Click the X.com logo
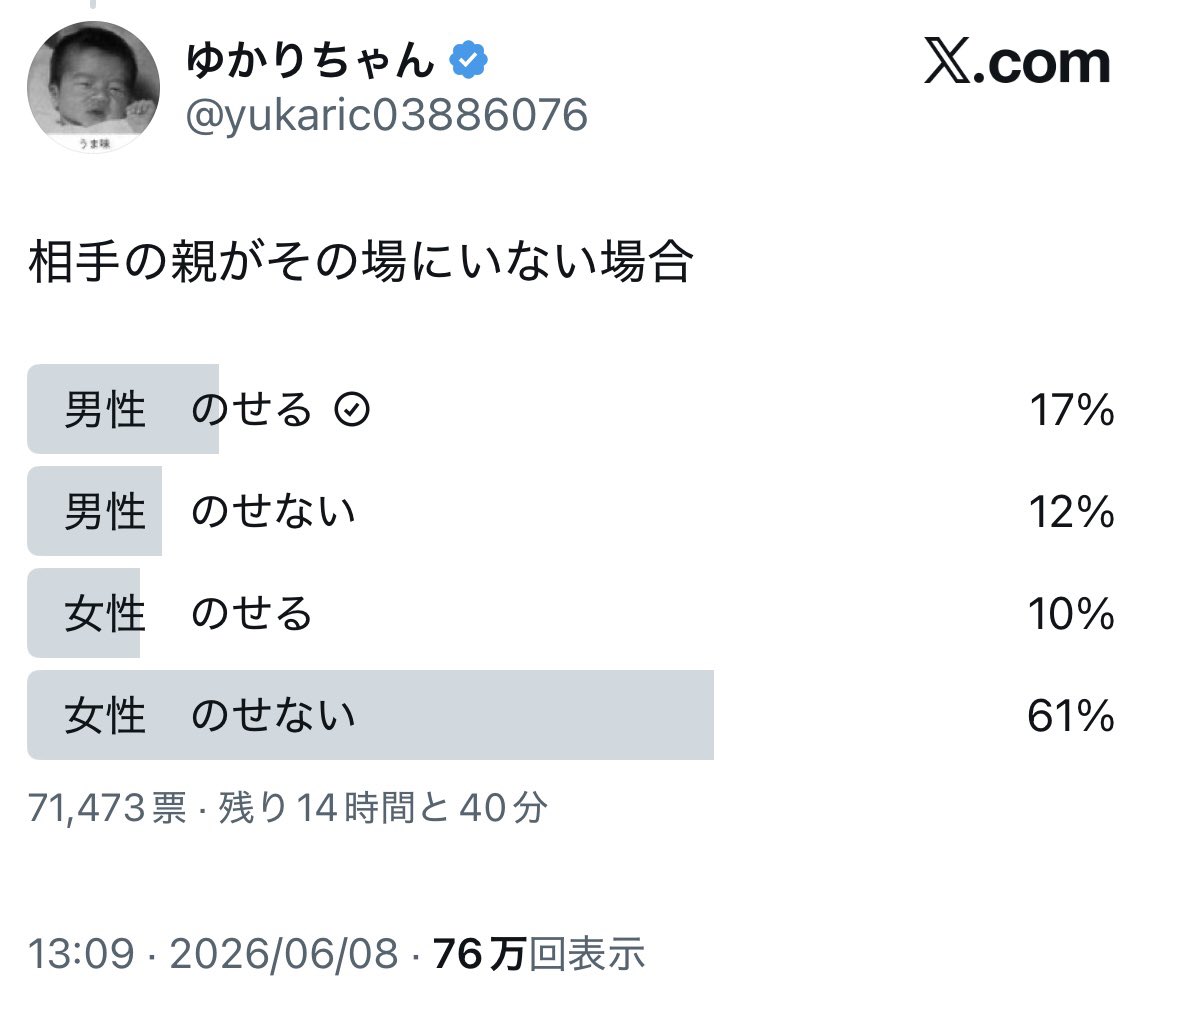This screenshot has height=1024, width=1179. [x=1017, y=62]
